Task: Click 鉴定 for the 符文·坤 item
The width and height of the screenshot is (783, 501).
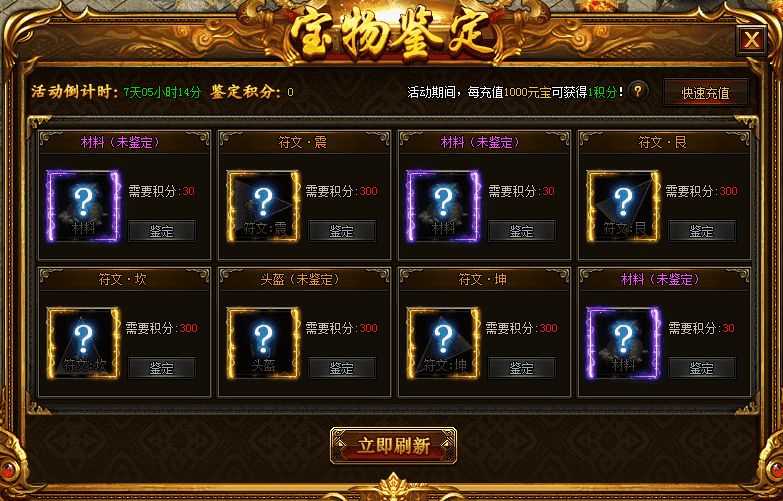Action: click(522, 368)
